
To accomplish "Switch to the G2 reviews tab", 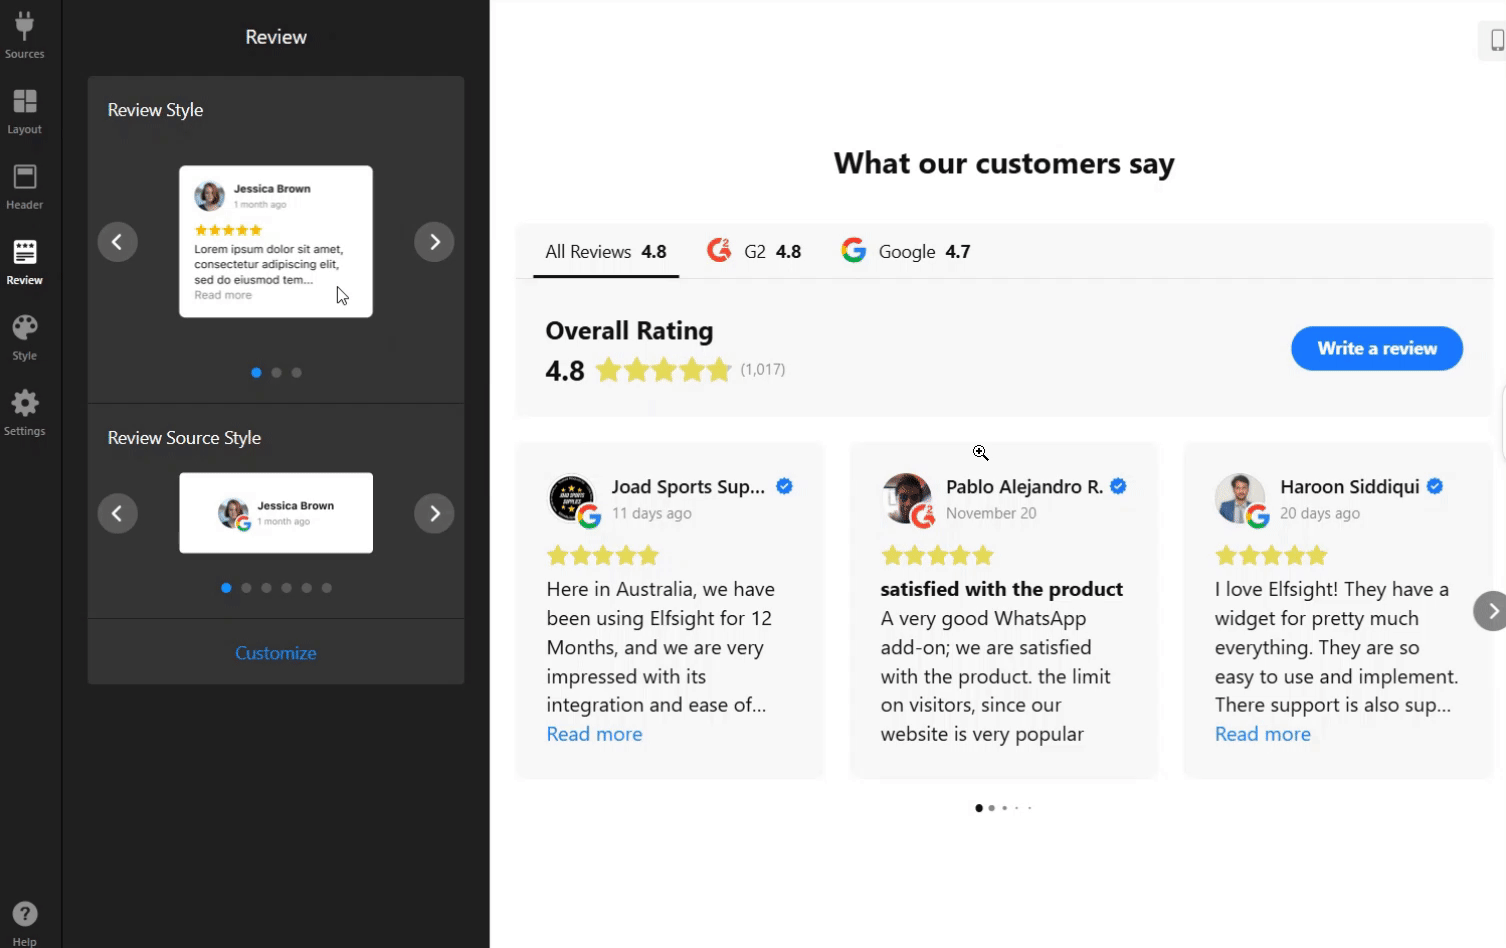I will point(754,252).
